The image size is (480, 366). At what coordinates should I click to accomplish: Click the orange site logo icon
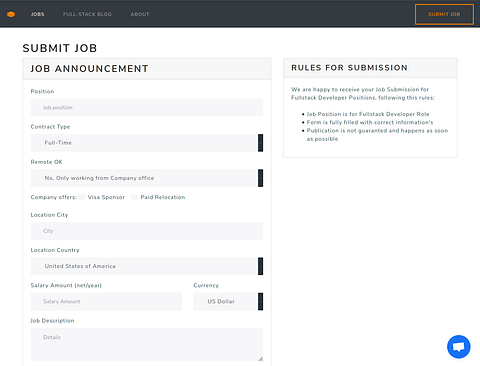point(11,14)
